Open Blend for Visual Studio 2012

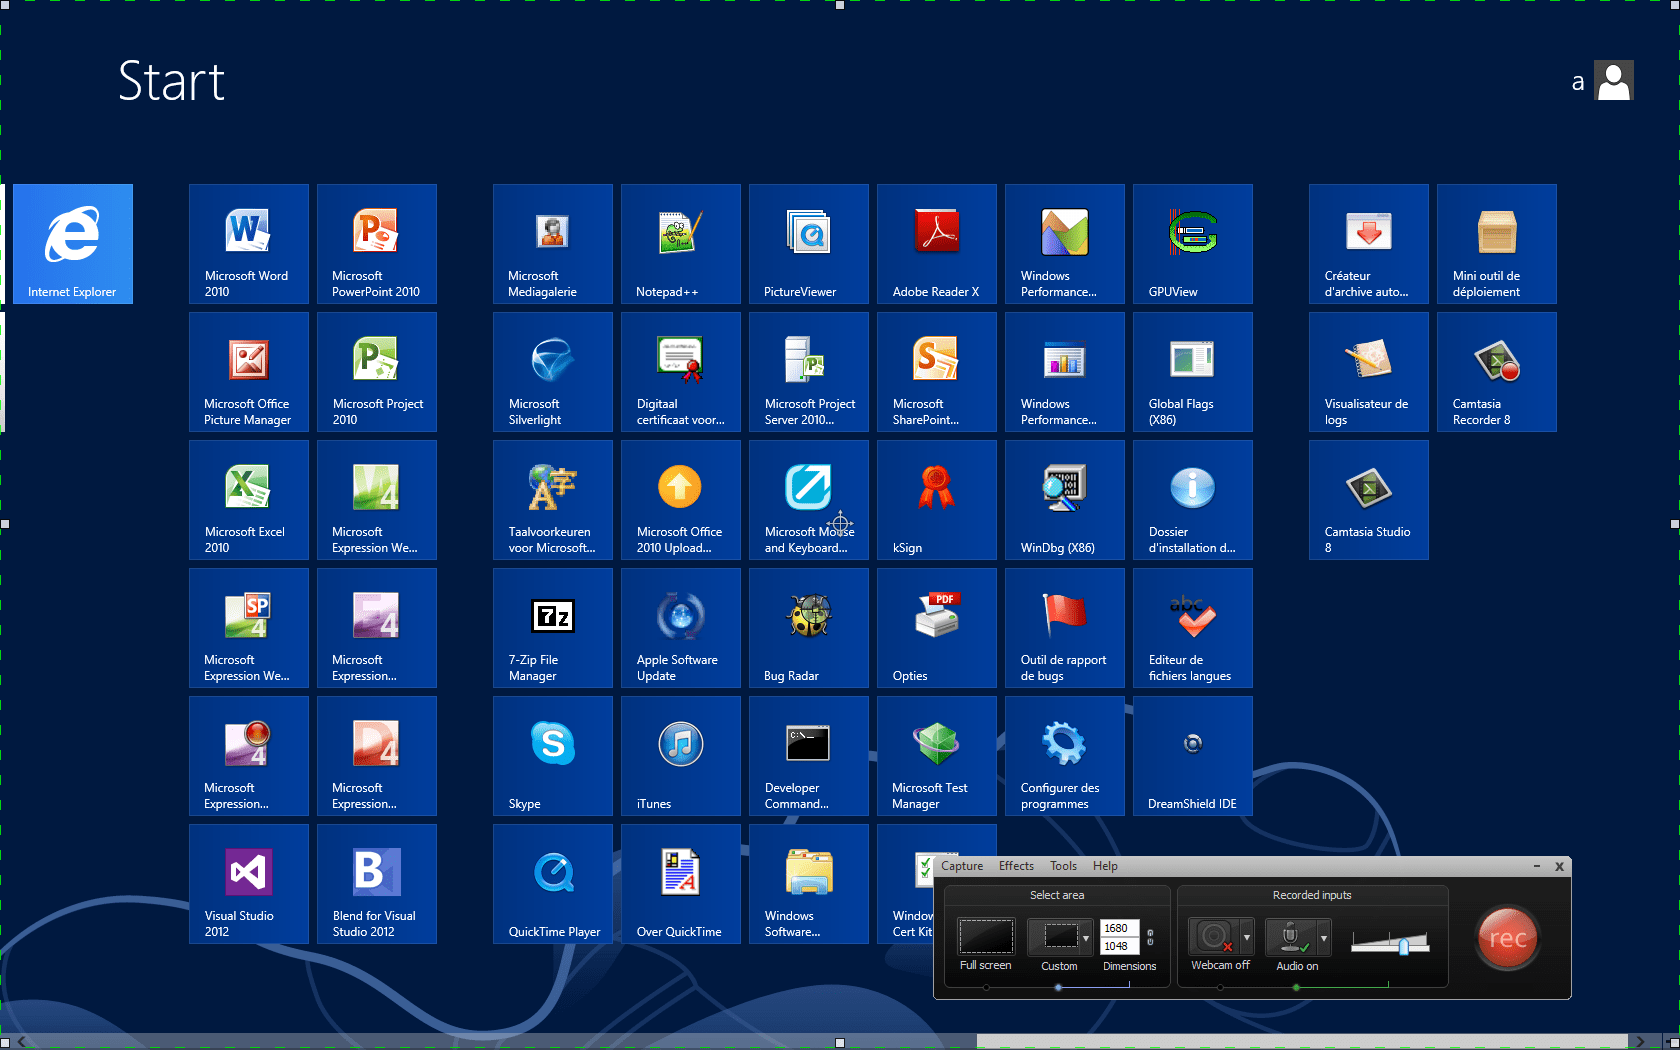[377, 884]
